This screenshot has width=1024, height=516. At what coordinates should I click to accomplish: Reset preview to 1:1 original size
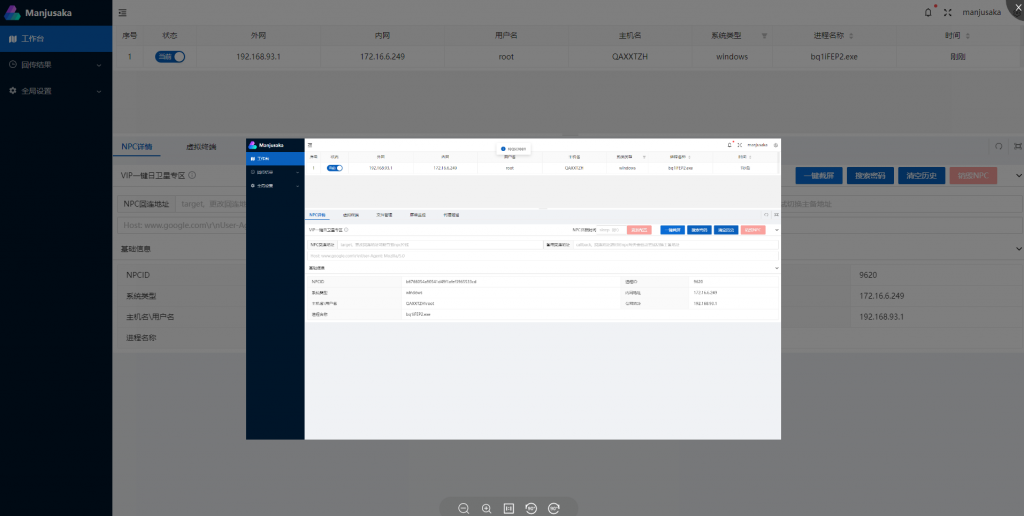pos(509,508)
